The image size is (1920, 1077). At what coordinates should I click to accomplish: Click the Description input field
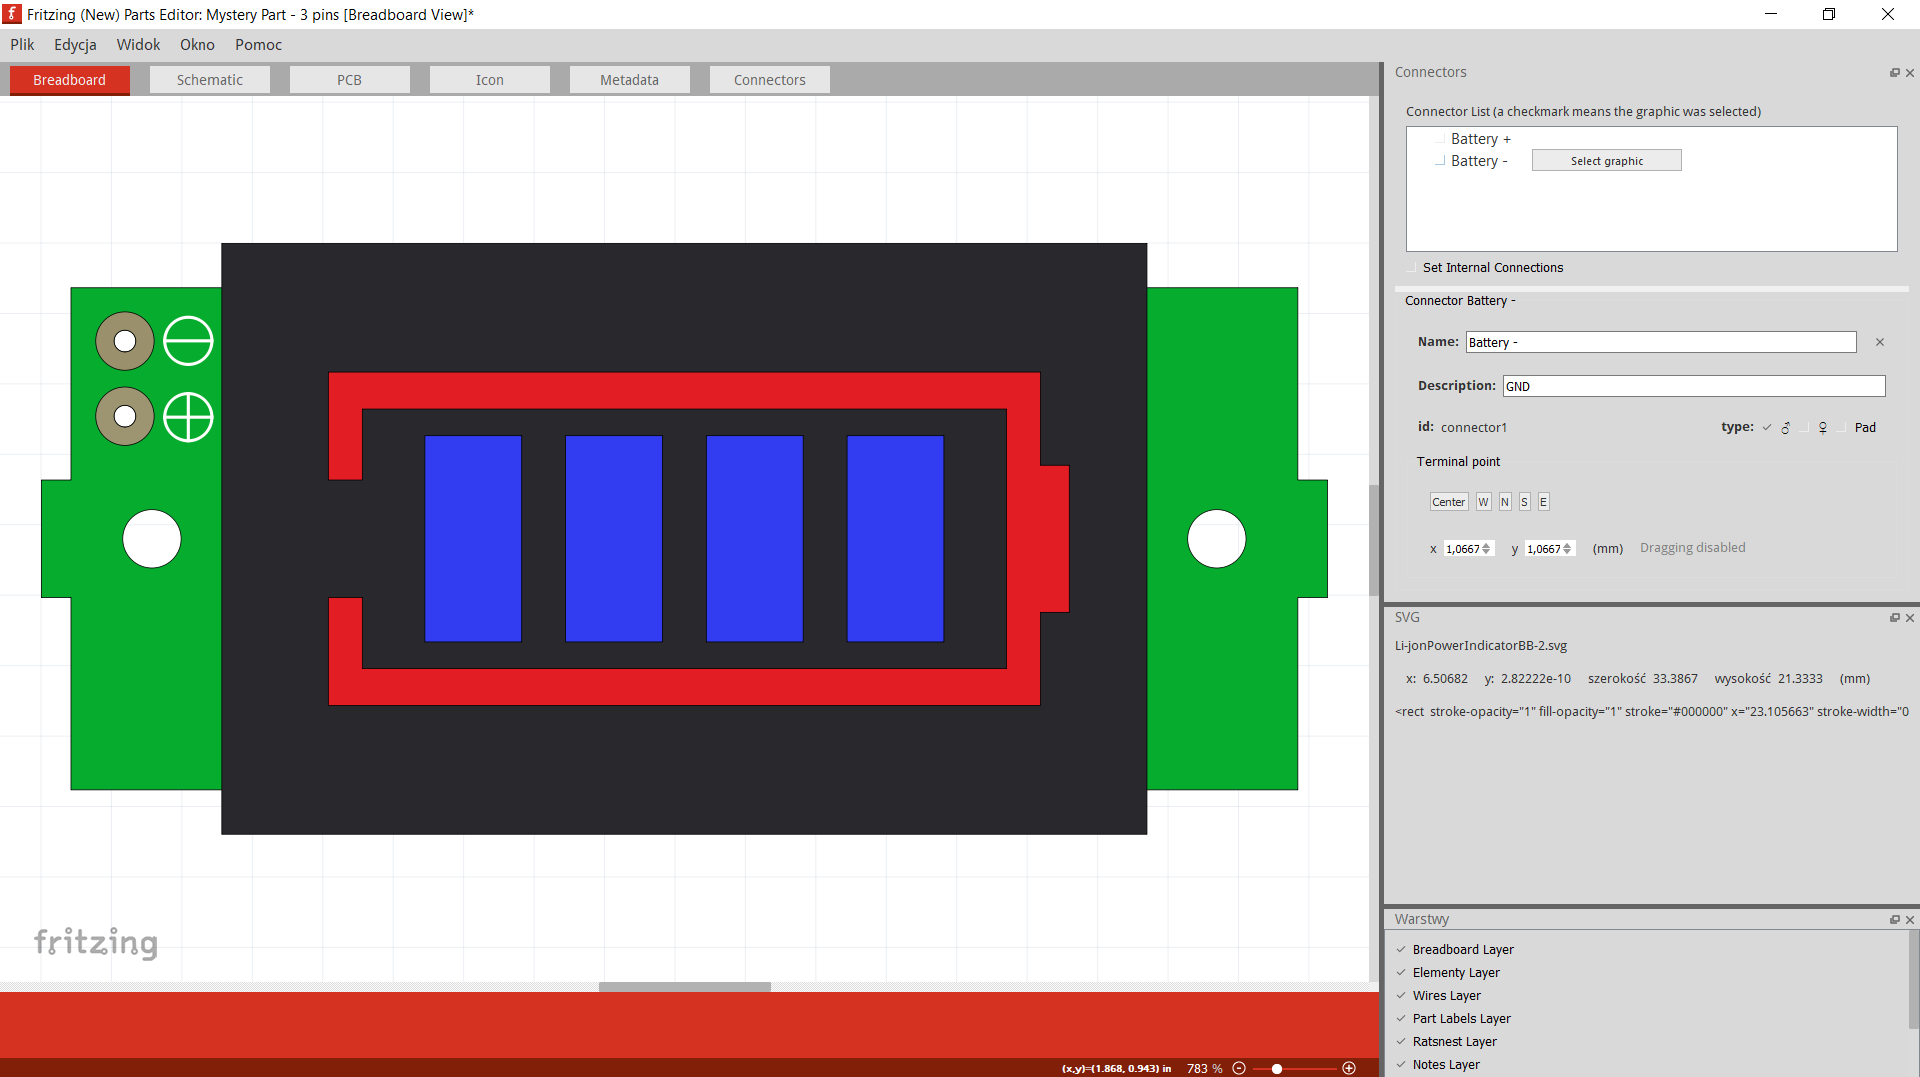[x=1693, y=387]
